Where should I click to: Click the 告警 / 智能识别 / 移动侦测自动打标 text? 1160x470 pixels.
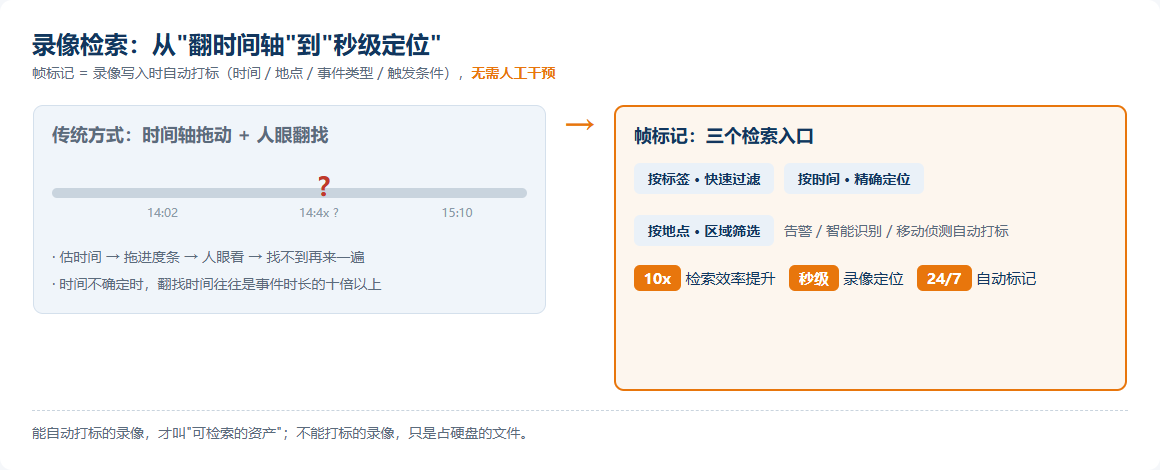click(896, 231)
